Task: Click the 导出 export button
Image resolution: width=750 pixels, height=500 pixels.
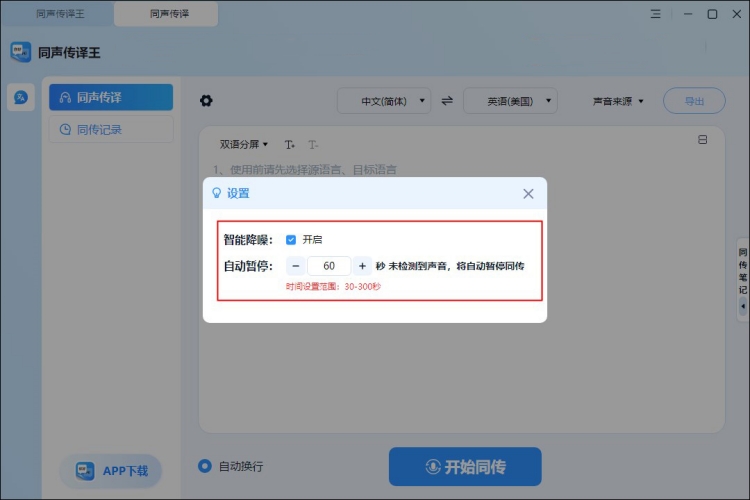Action: pyautogui.click(x=694, y=101)
